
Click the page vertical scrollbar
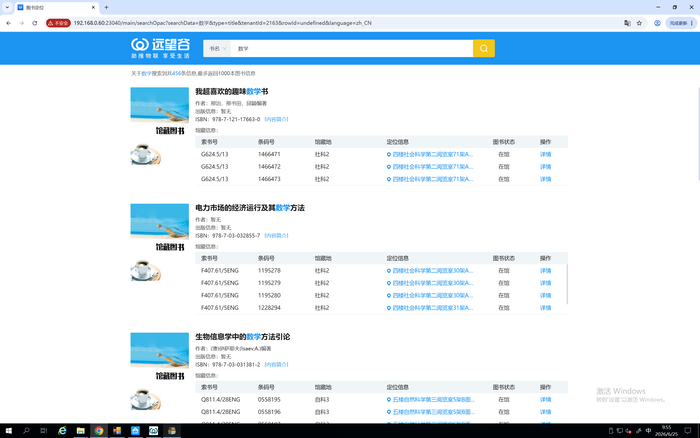click(x=698, y=134)
